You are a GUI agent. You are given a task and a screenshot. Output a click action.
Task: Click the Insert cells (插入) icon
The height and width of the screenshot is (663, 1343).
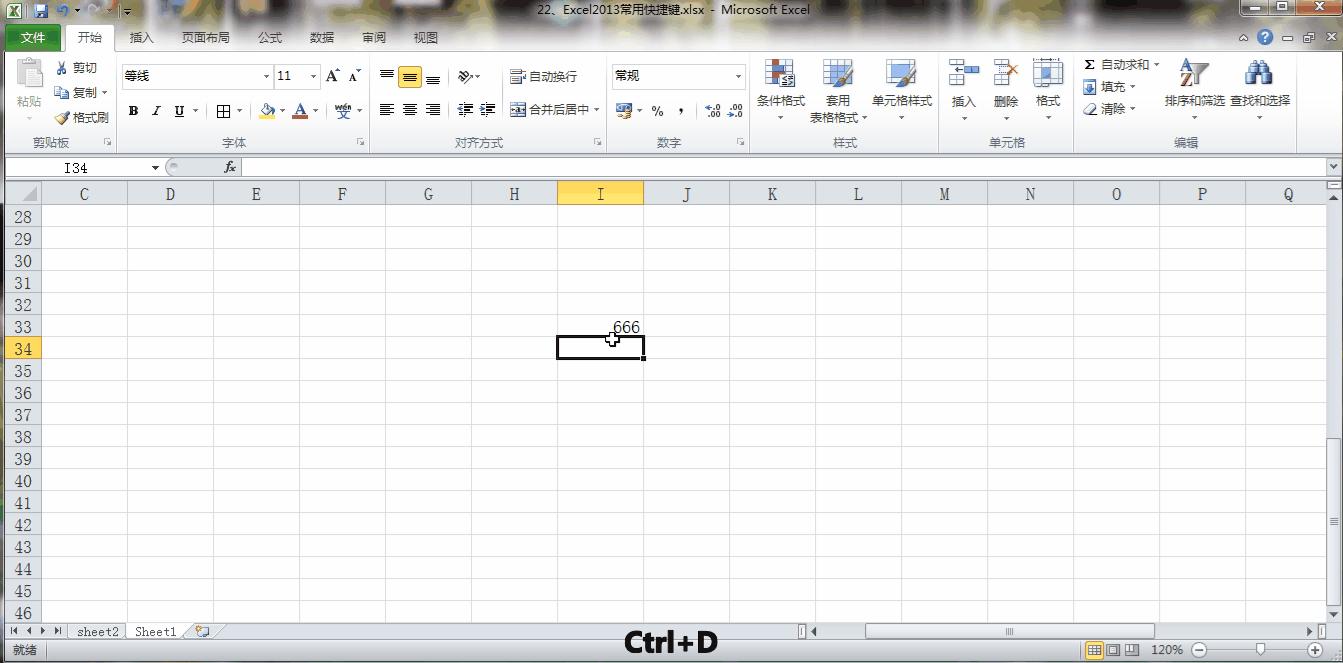click(963, 74)
